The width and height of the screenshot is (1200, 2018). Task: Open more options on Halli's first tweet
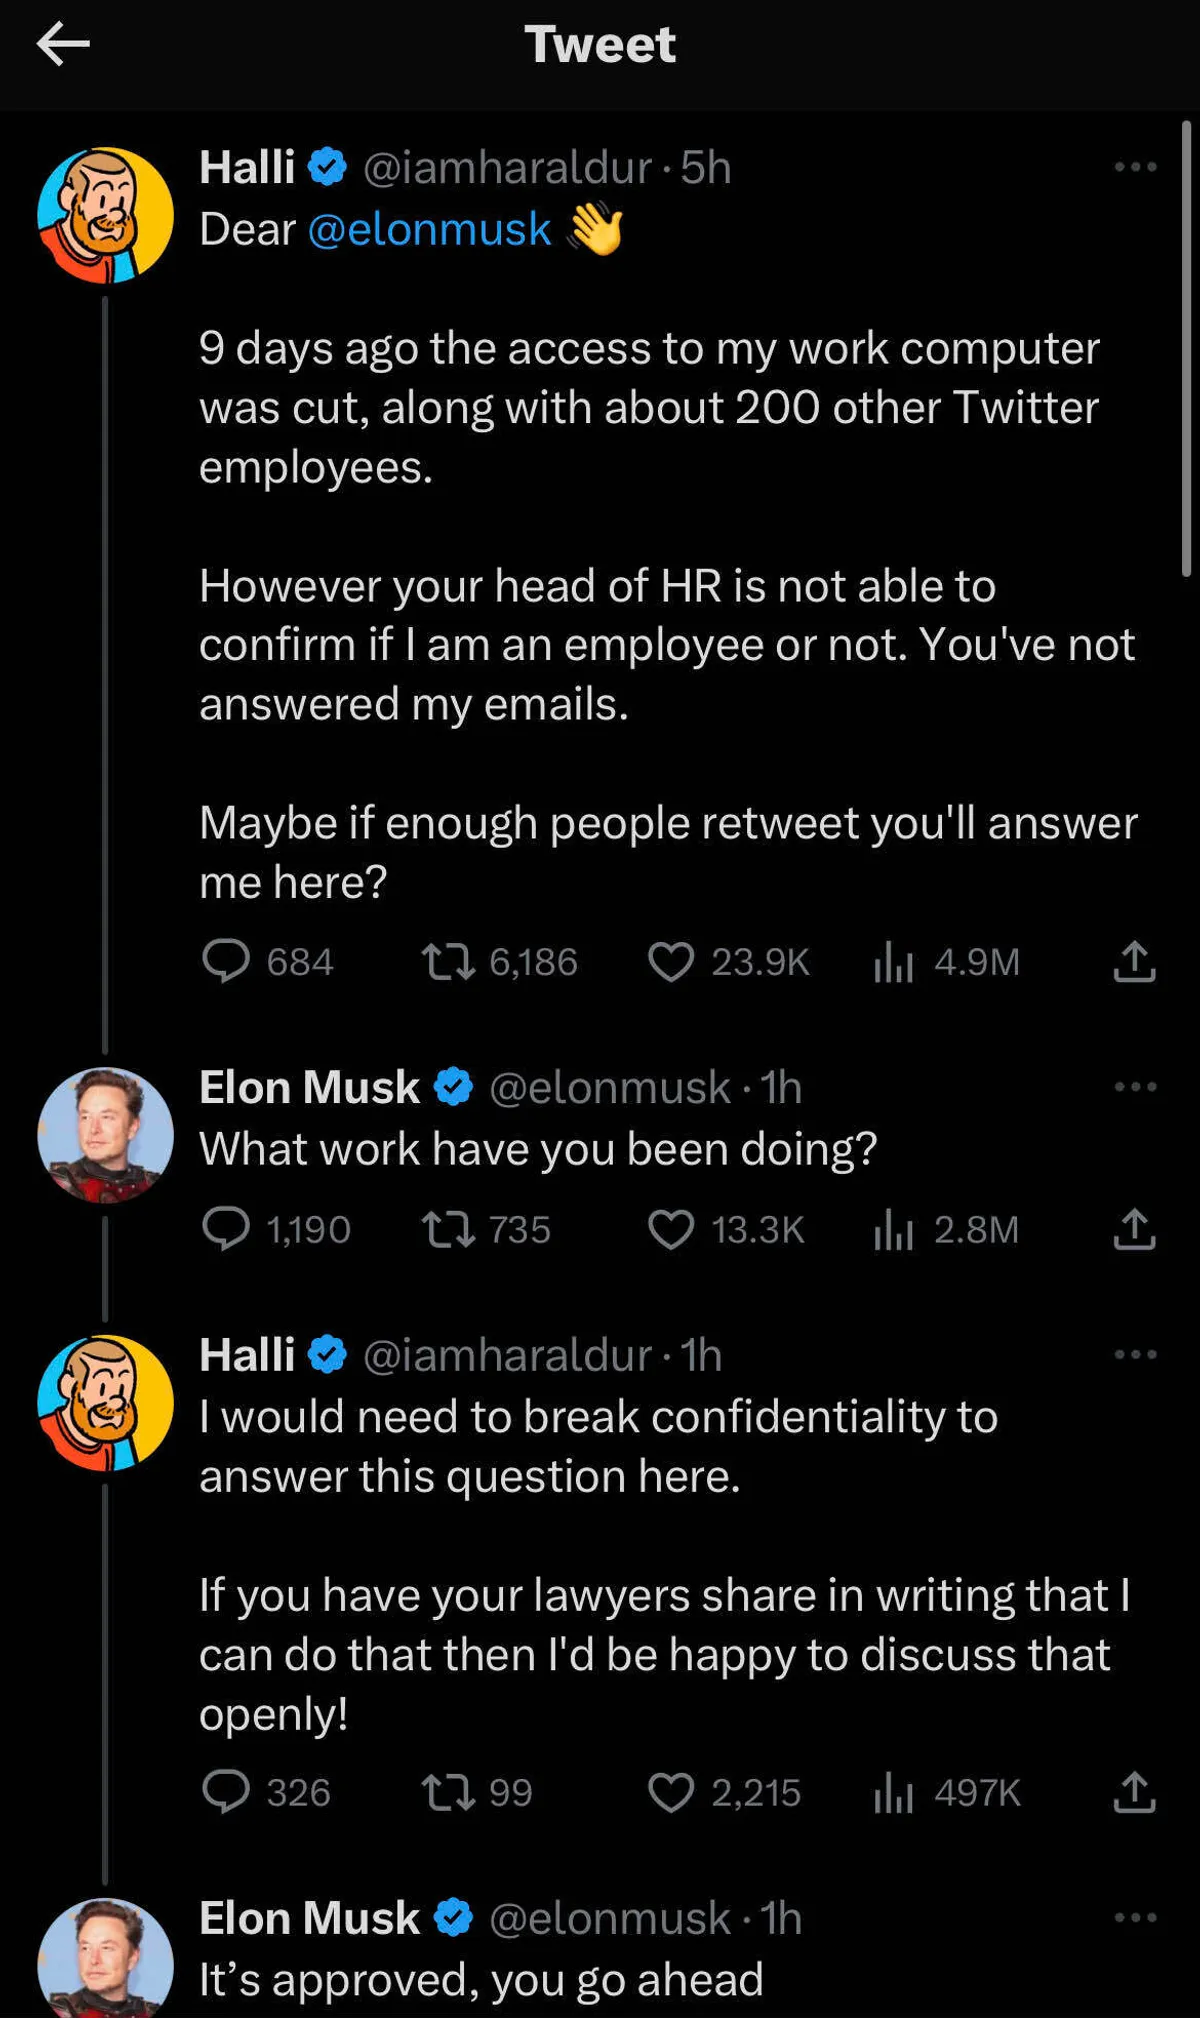click(1135, 167)
